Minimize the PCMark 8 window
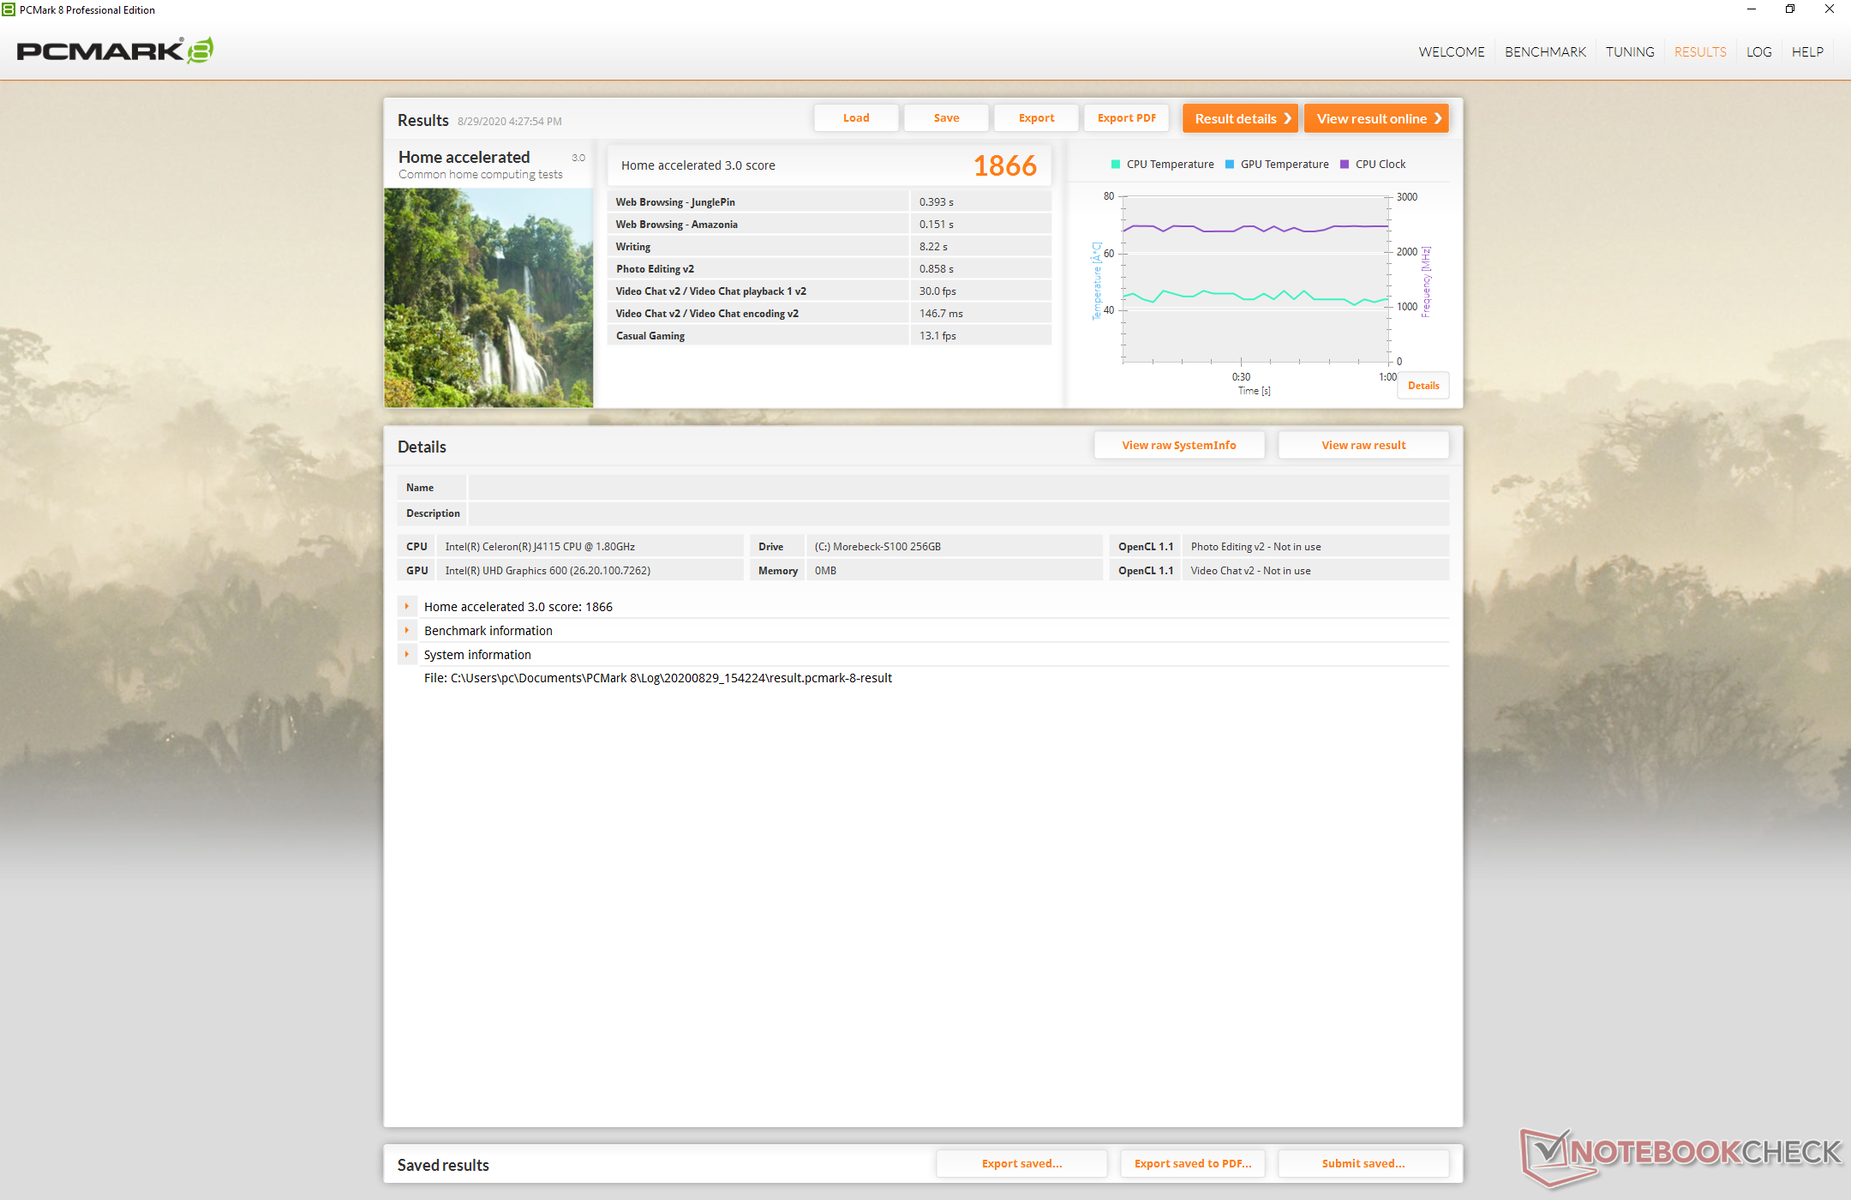The height and width of the screenshot is (1200, 1851). 1751,10
